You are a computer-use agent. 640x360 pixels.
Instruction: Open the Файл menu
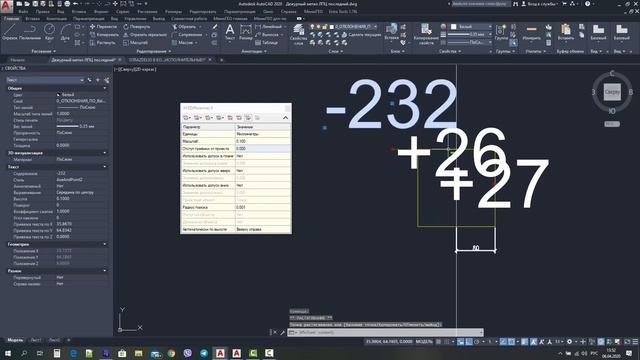click(23, 12)
